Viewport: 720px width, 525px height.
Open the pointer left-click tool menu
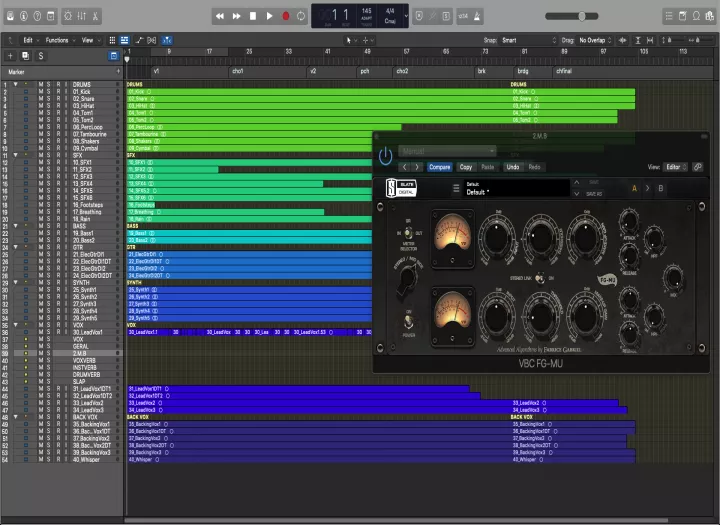pyautogui.click(x=351, y=40)
